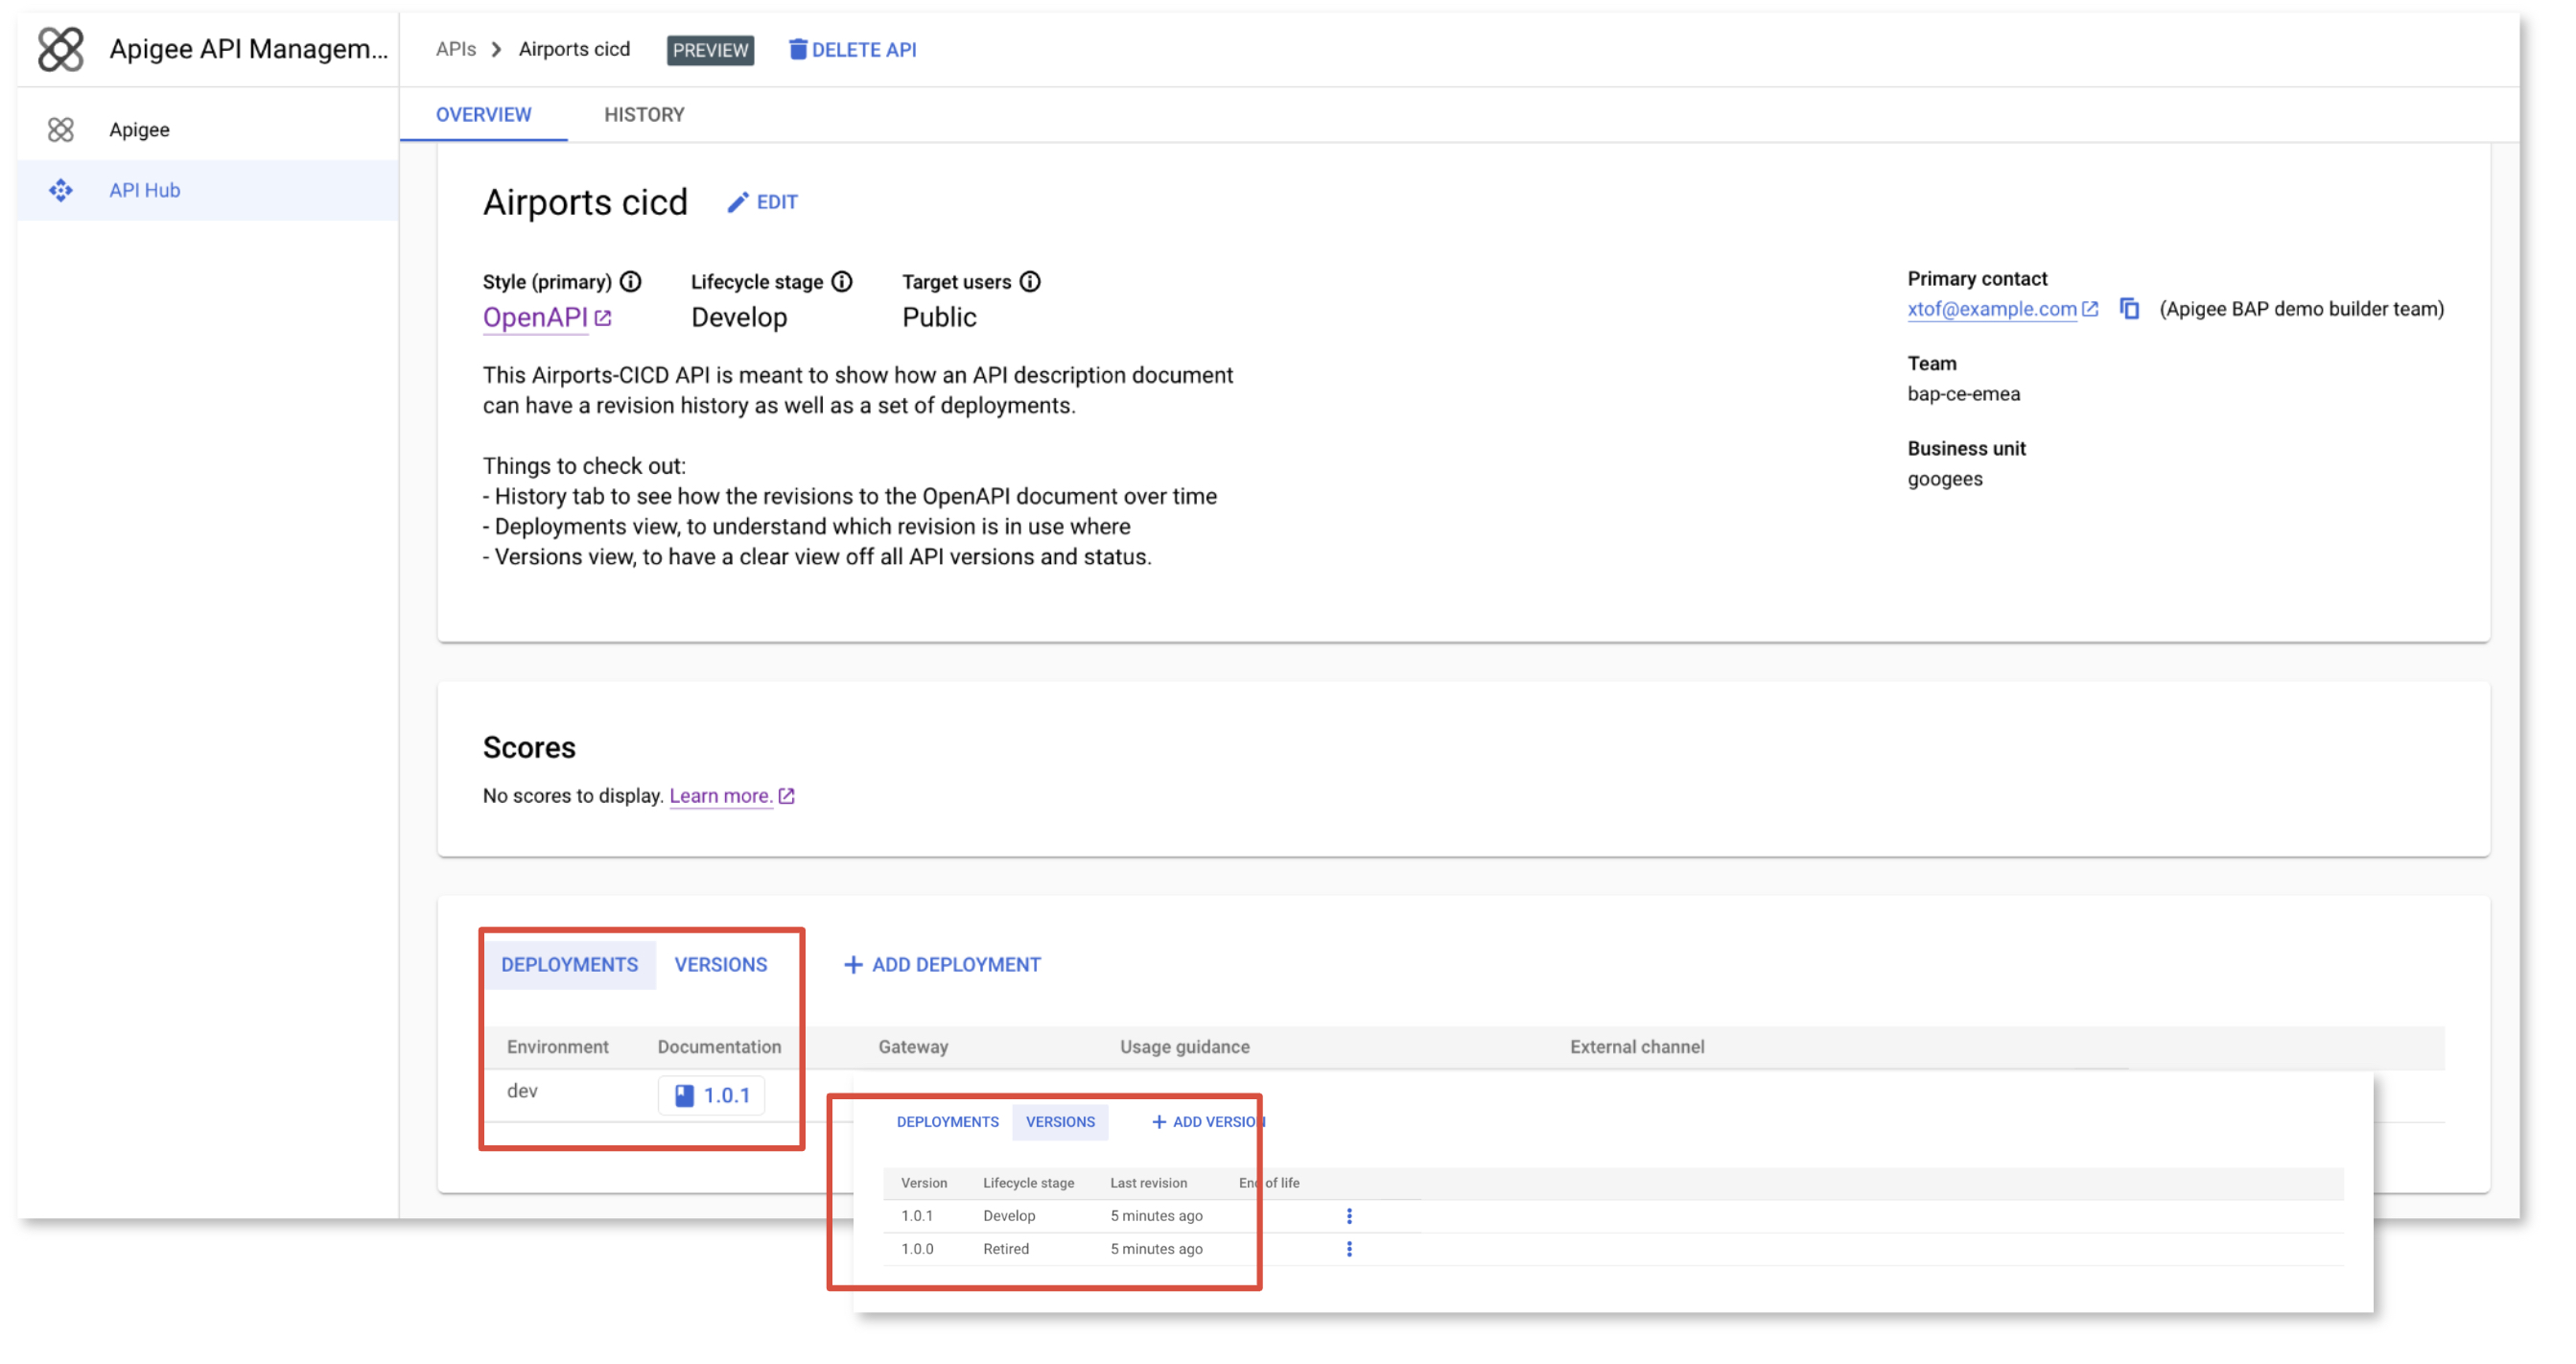The width and height of the screenshot is (2576, 1364).
Task: Open the Apigee sidebar item
Action: pyautogui.click(x=208, y=130)
